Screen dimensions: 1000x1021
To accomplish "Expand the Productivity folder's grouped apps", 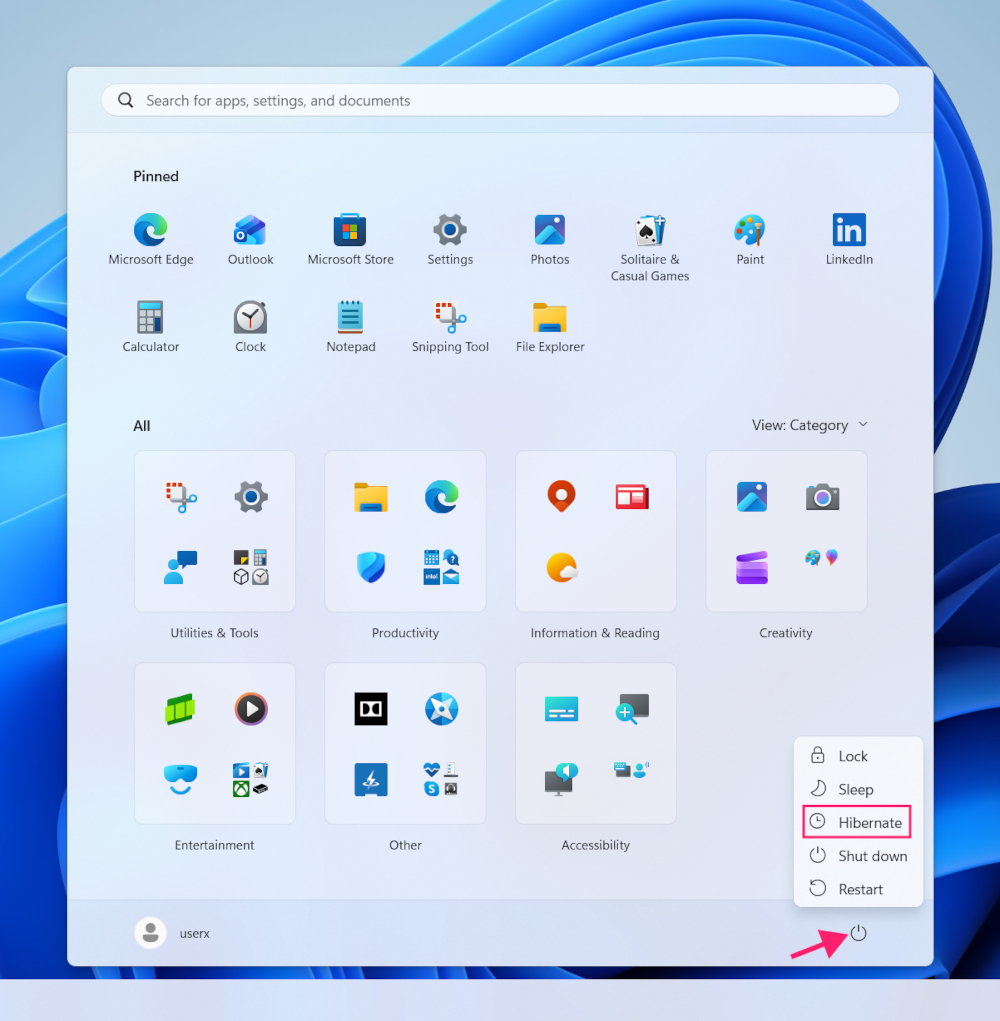I will click(441, 567).
